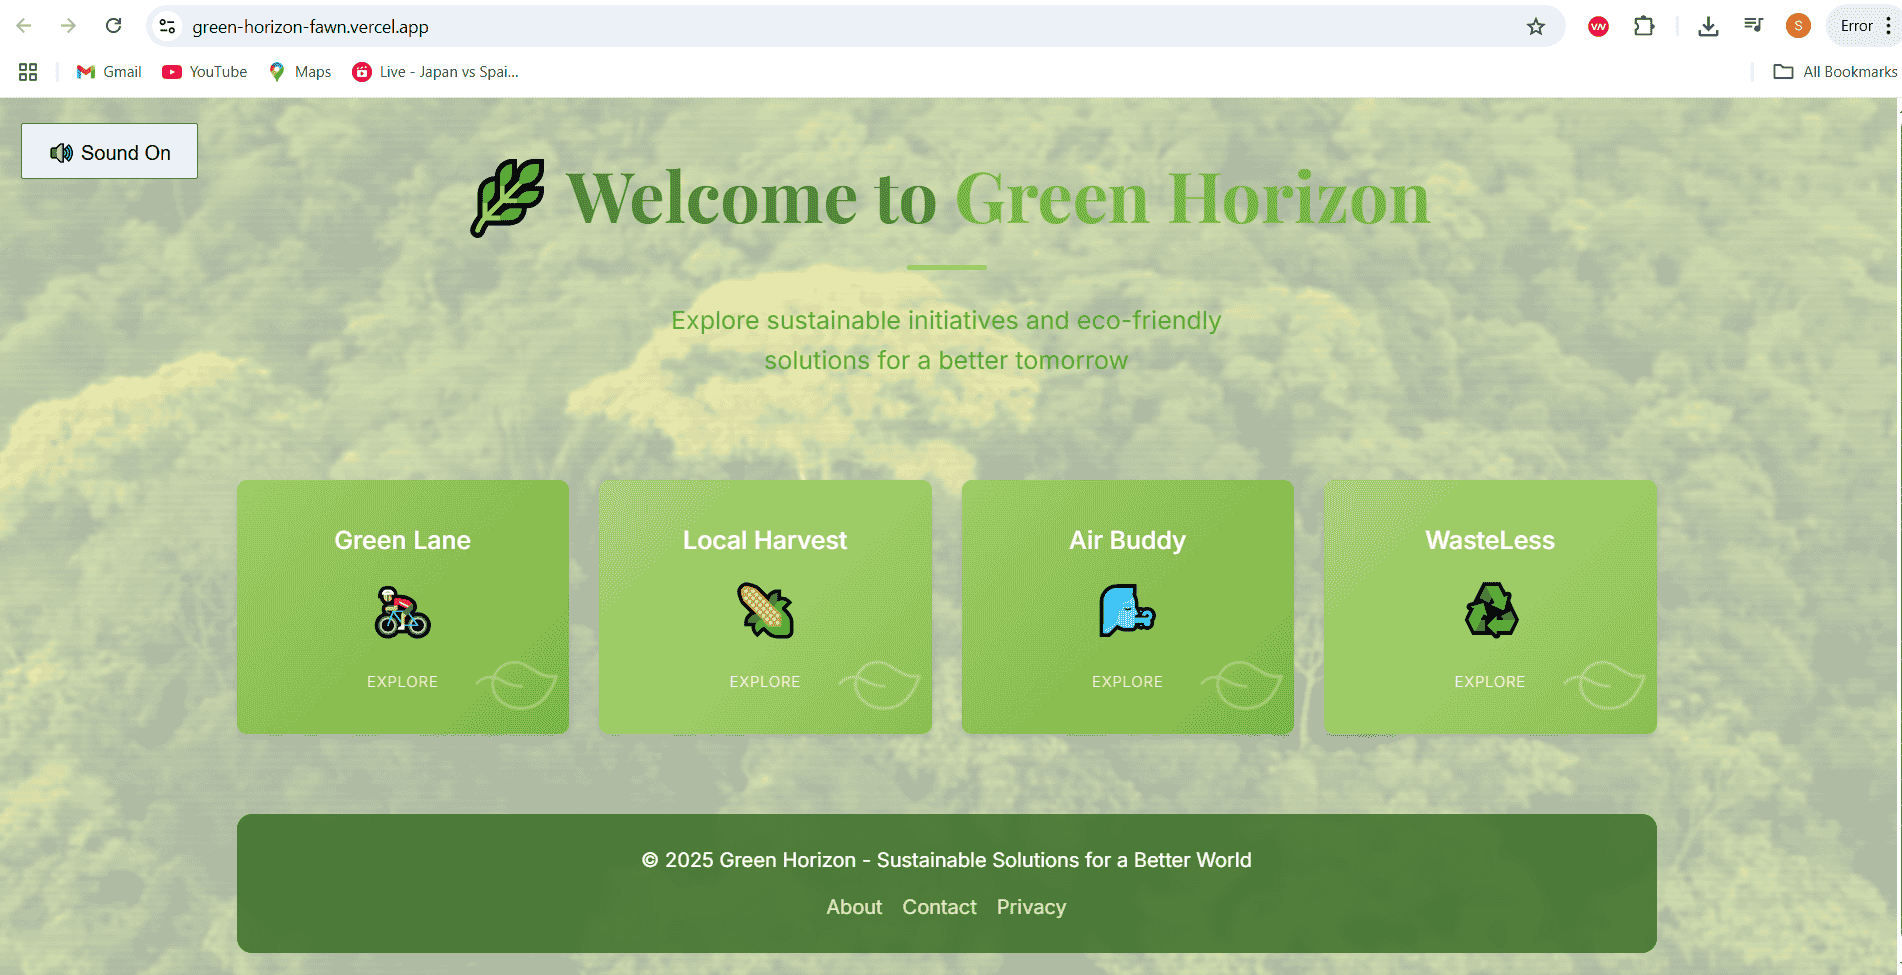Select the bicycle icon on Green Lane card
Screen dimensions: 1902x975
(402, 612)
